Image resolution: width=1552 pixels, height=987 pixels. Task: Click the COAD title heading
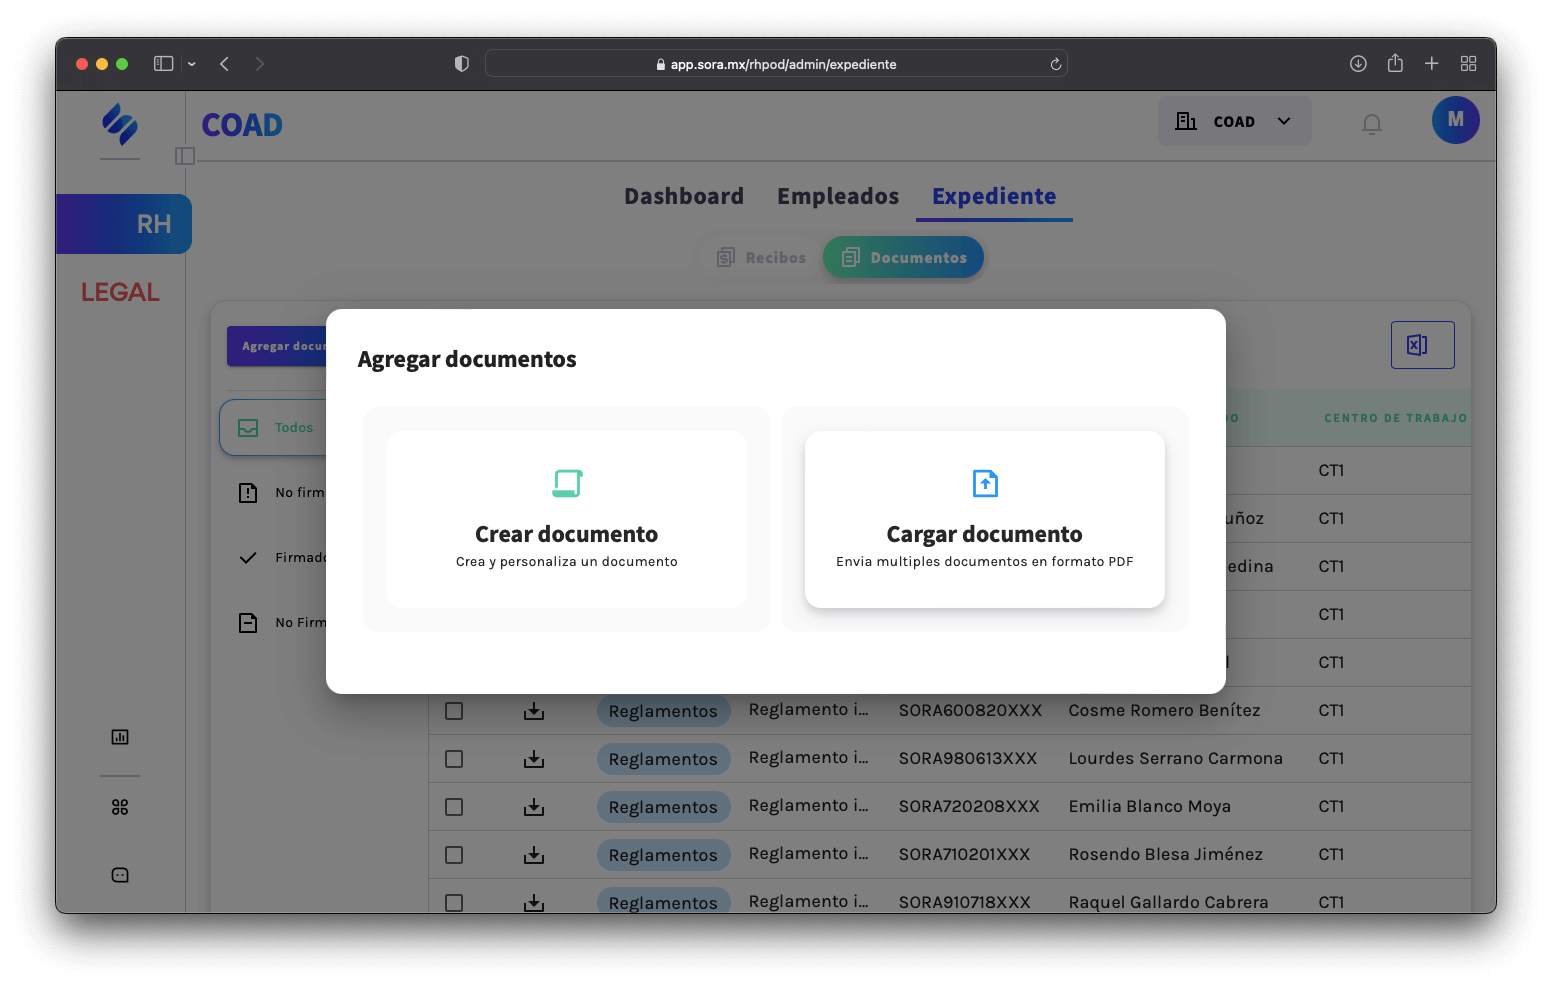tap(242, 125)
